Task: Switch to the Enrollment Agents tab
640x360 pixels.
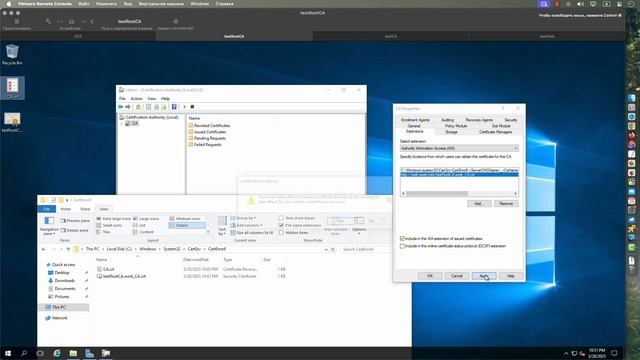Action: [x=415, y=120]
